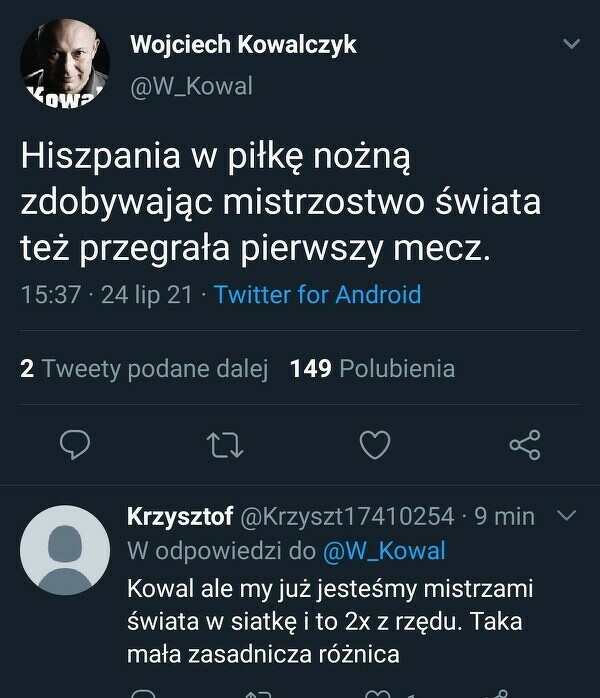Viewport: 600px width, 698px height.
Task: Retweet the tweet about Hiszpania
Action: click(225, 445)
